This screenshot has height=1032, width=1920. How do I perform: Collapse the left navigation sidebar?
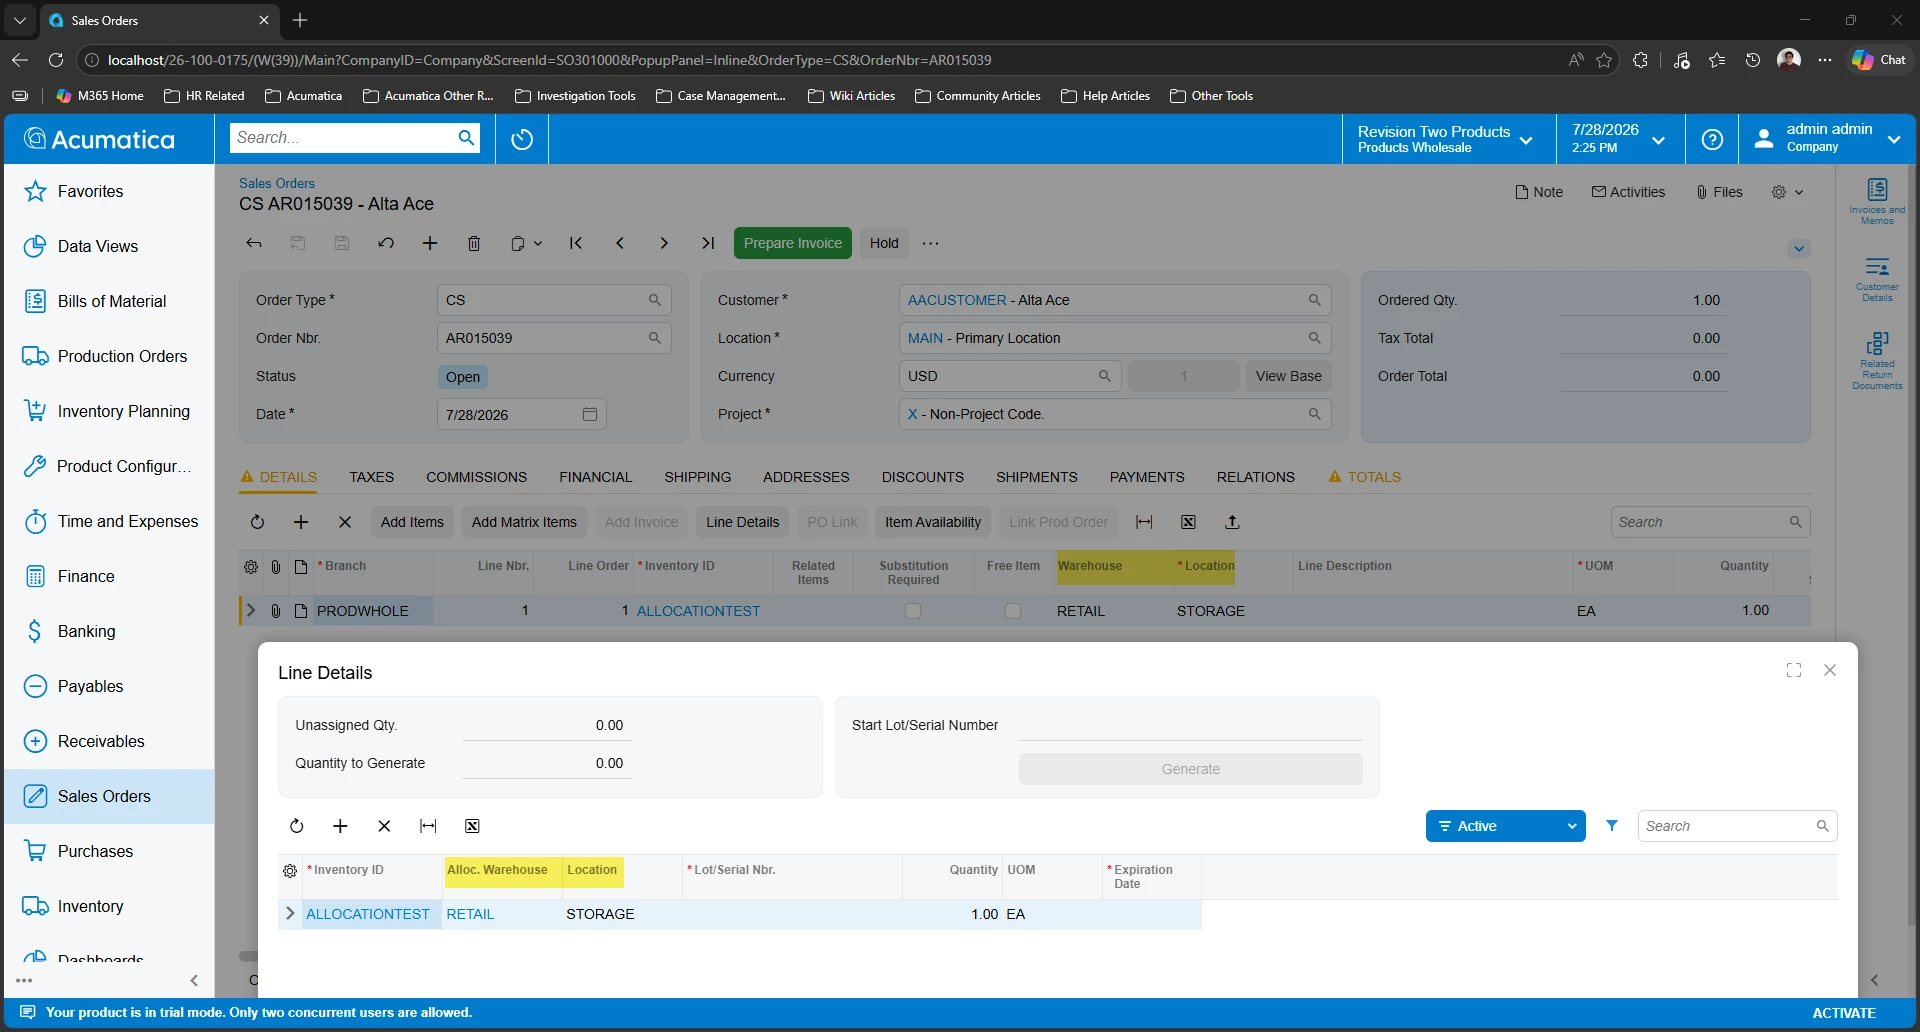click(x=194, y=980)
